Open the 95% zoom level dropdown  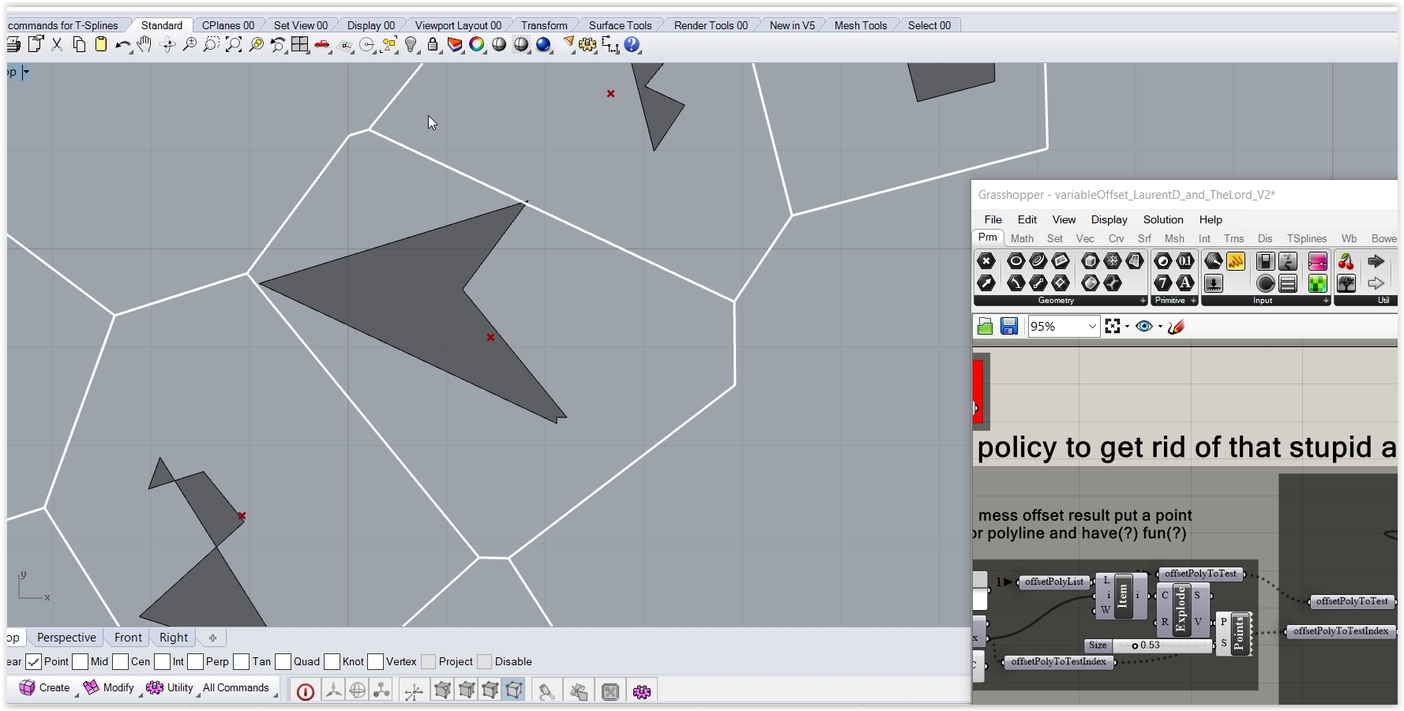click(x=1091, y=327)
